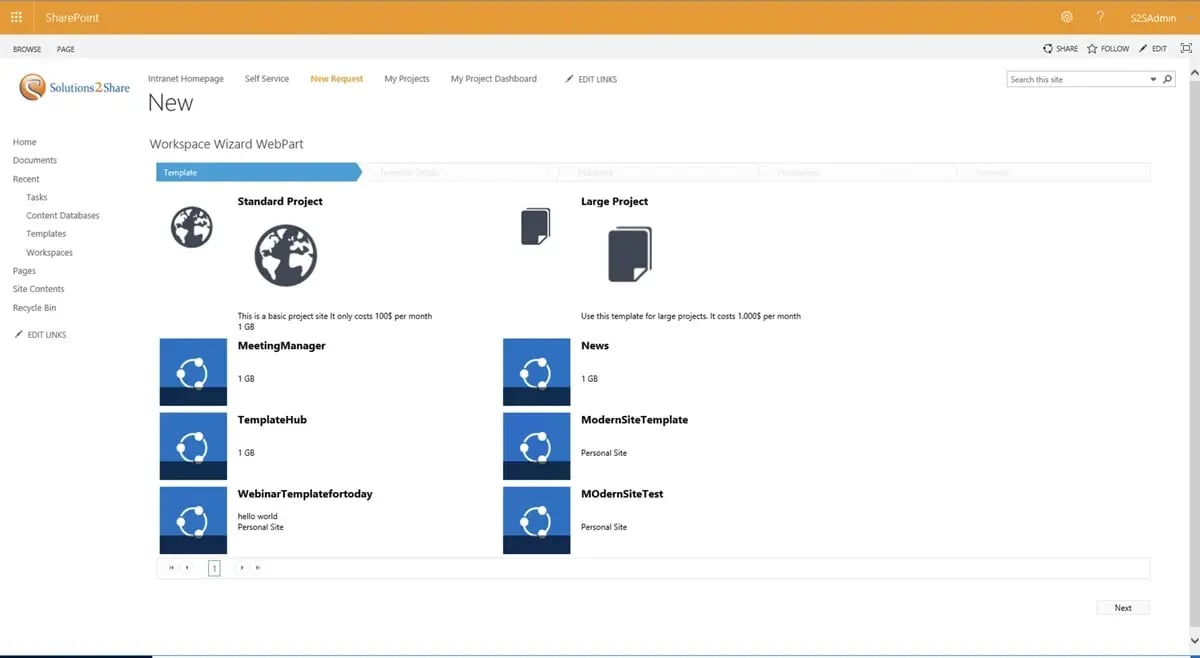Open My Project Dashboard navigation link
1200x658 pixels.
click(494, 78)
